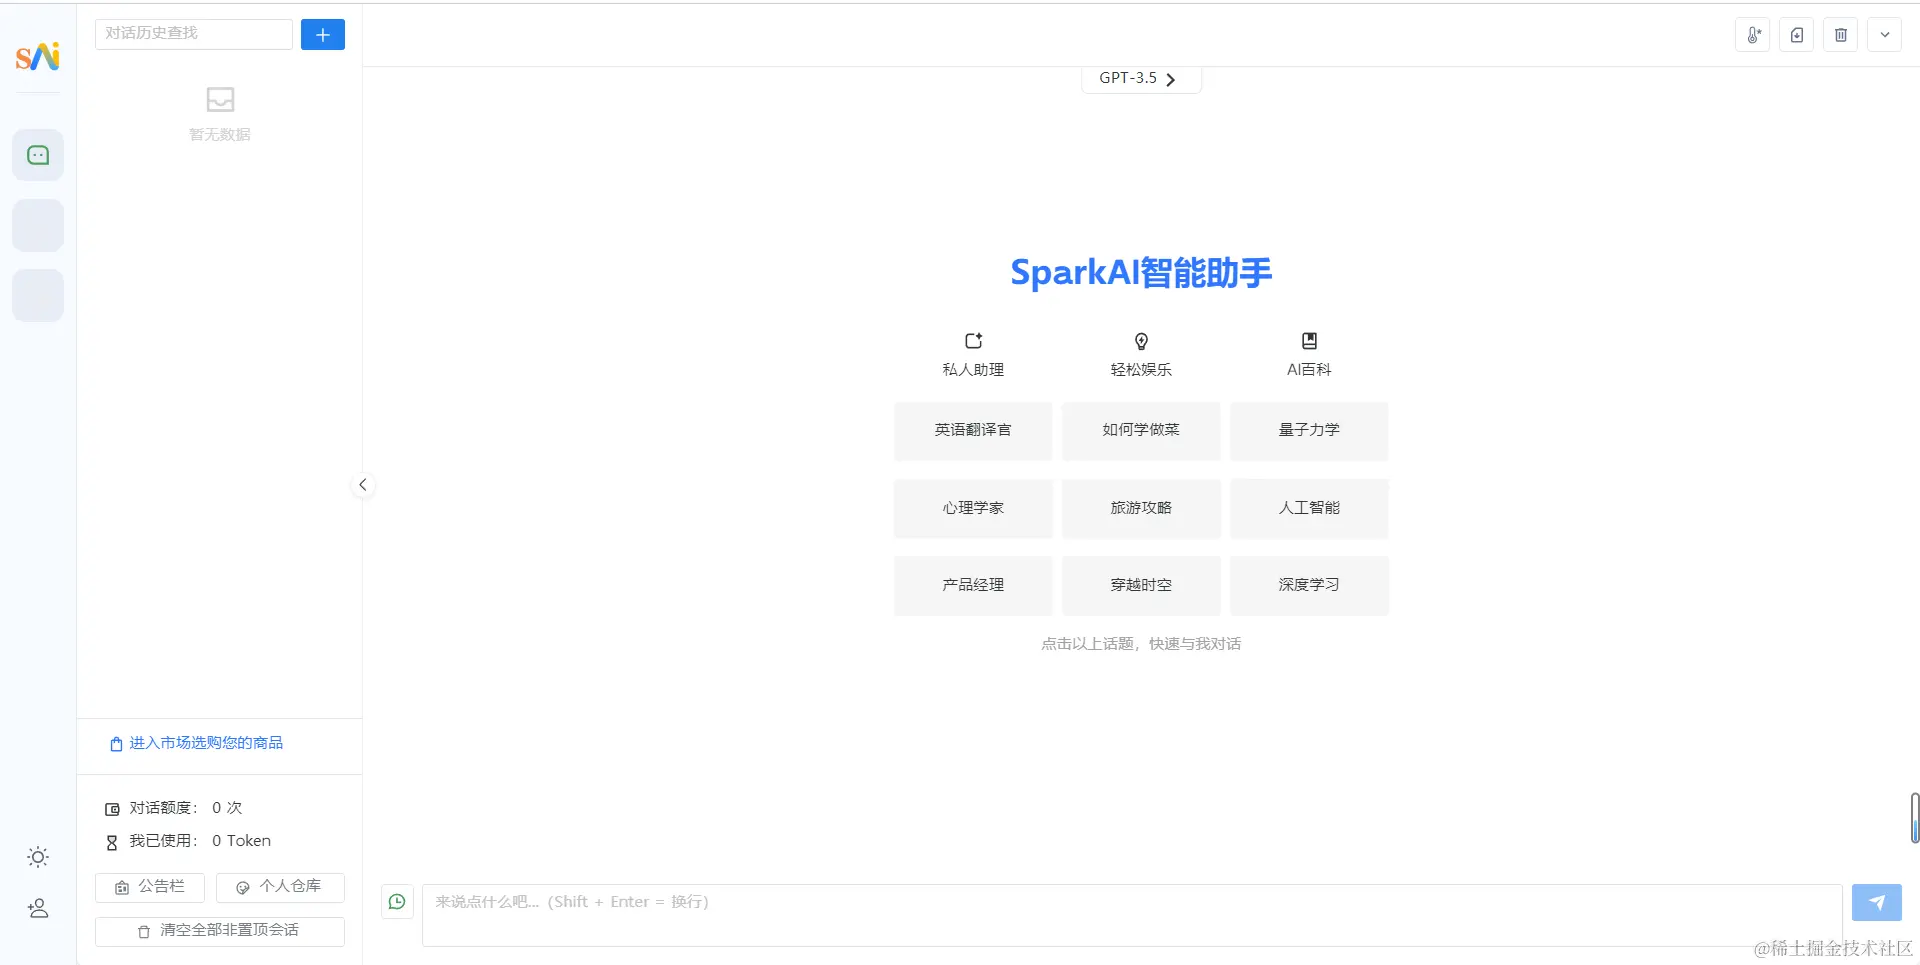Click the third blank sidebar tile
Screen dimensions: 1920x965
click(x=38, y=295)
